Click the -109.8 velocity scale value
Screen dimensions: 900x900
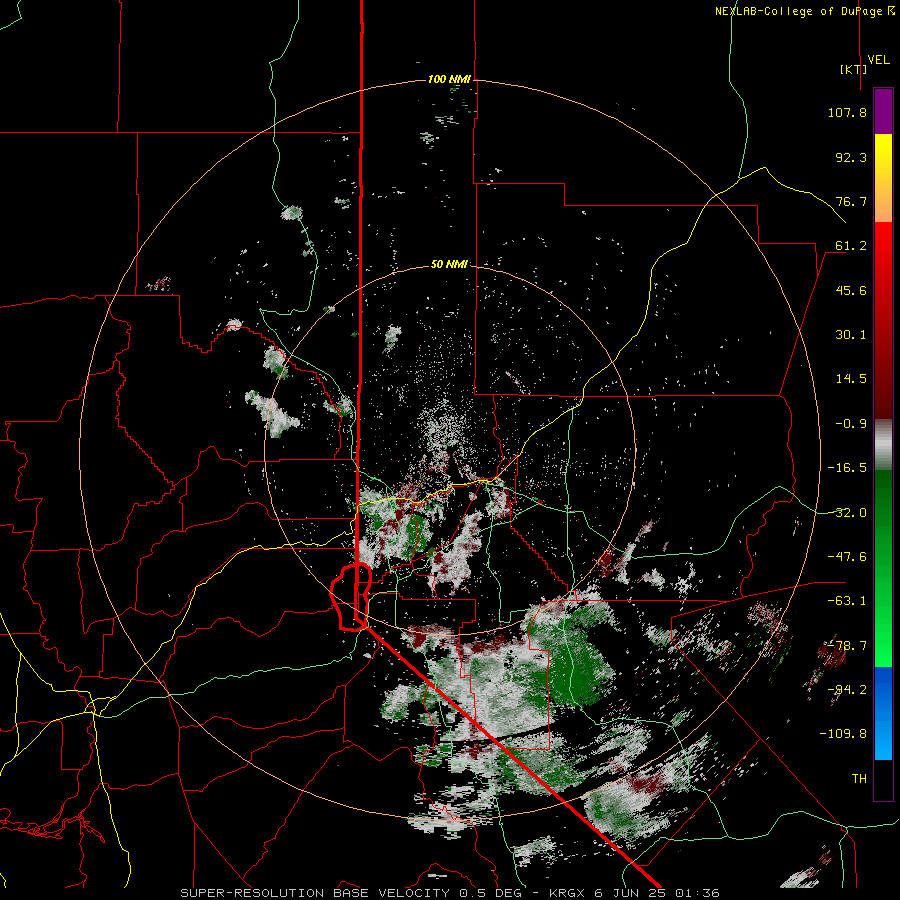[x=843, y=734]
